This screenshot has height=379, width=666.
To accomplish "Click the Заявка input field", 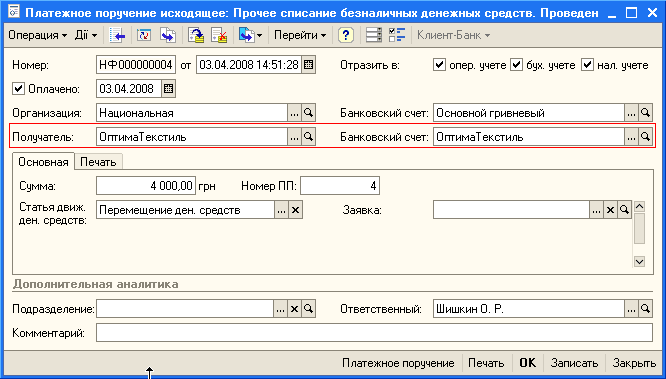I will click(511, 210).
